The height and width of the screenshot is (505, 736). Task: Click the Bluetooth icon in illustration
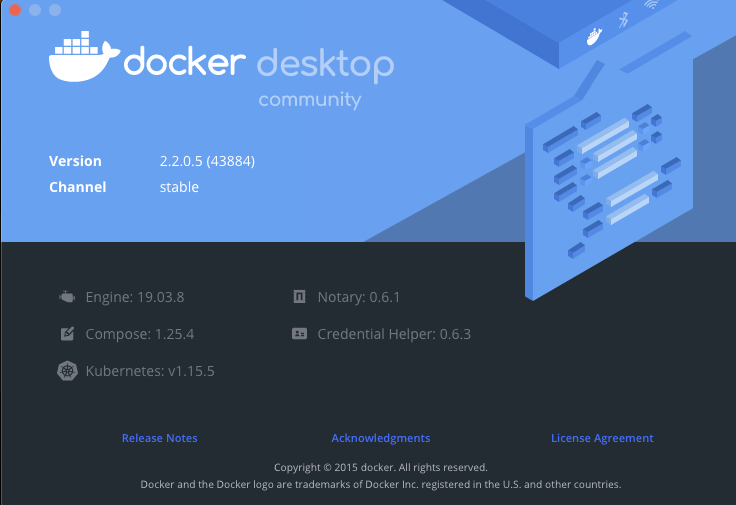624,20
